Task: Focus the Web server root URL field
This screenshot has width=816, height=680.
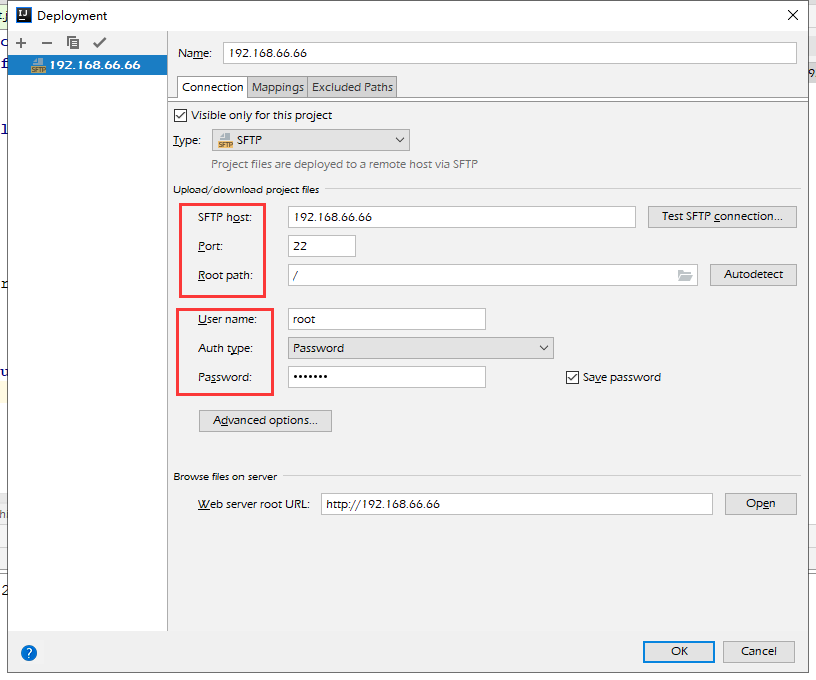Action: point(516,504)
